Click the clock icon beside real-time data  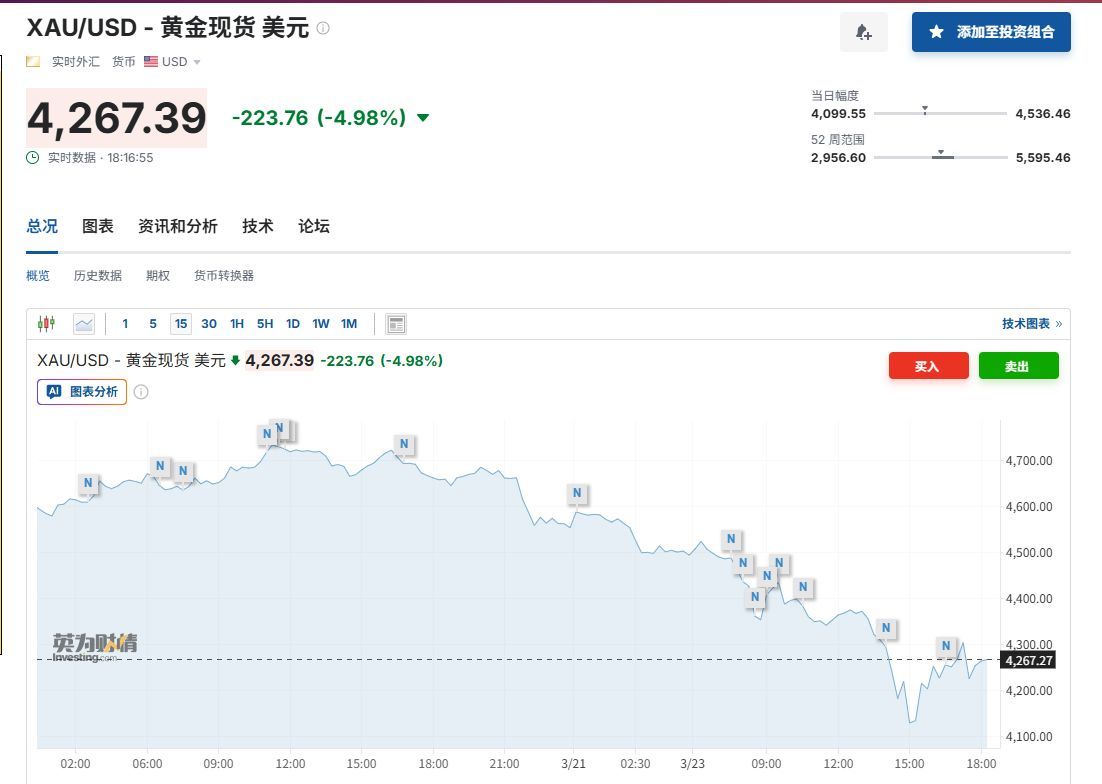(33, 158)
